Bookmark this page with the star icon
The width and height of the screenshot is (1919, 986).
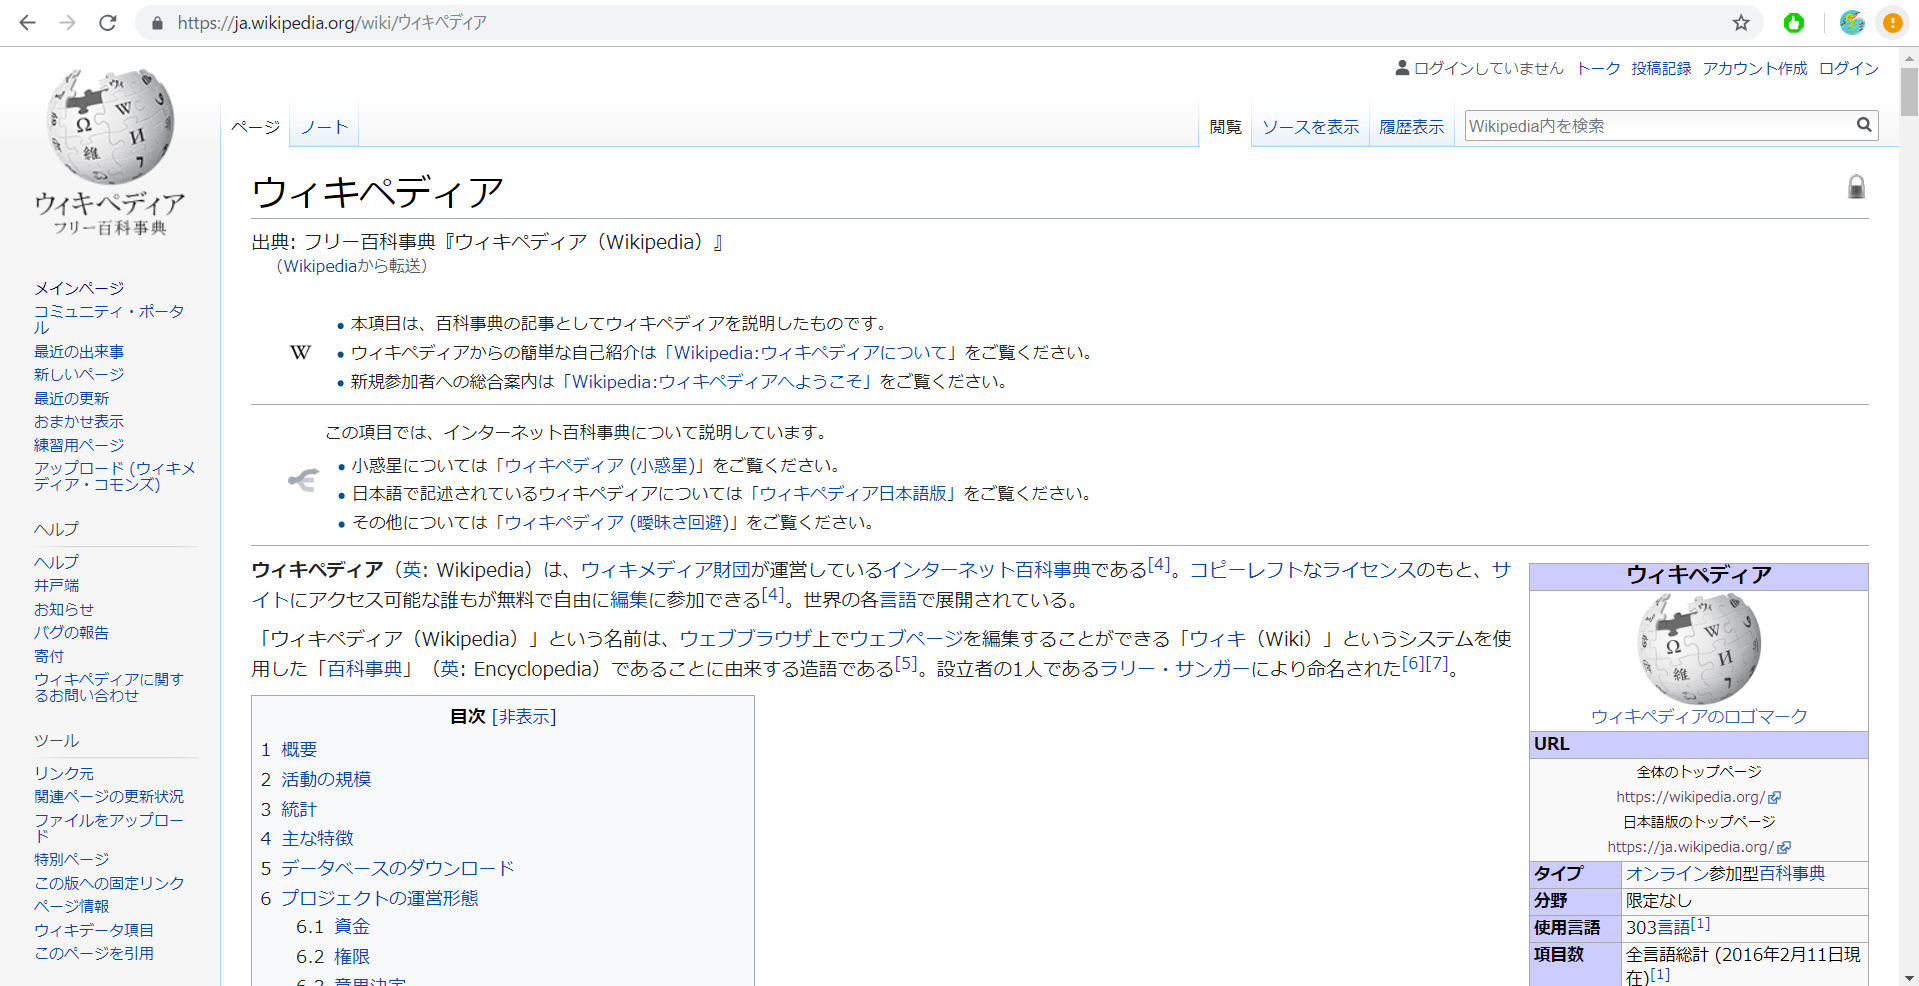pos(1741,22)
